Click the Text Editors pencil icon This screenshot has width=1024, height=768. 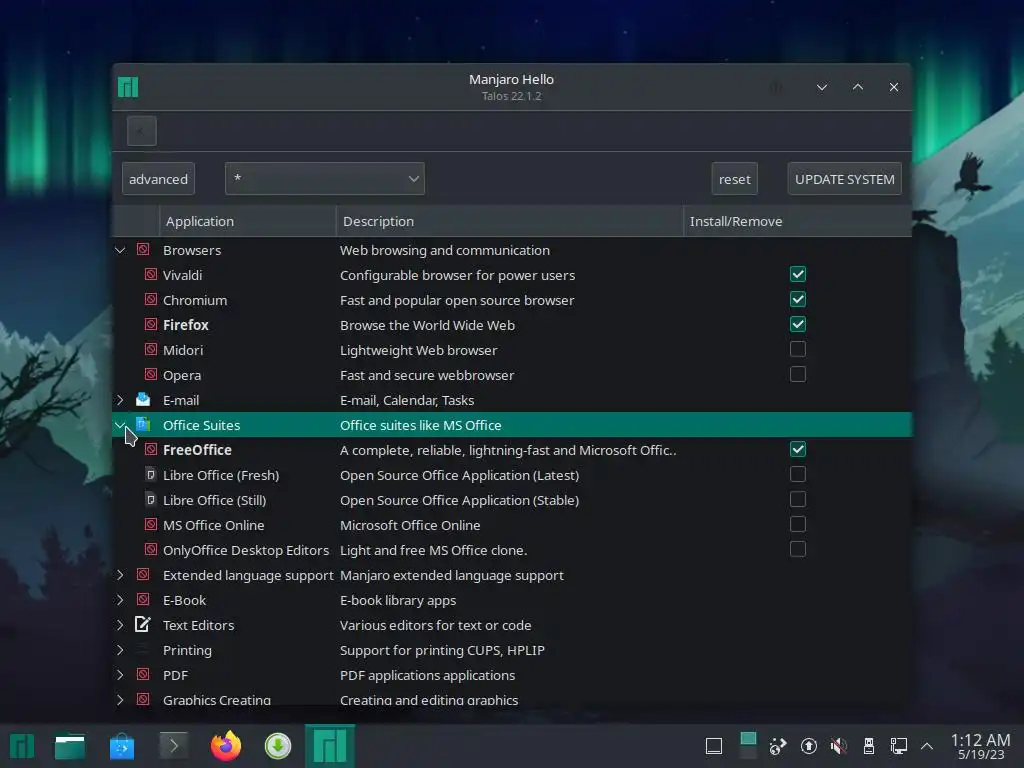pyautogui.click(x=143, y=624)
